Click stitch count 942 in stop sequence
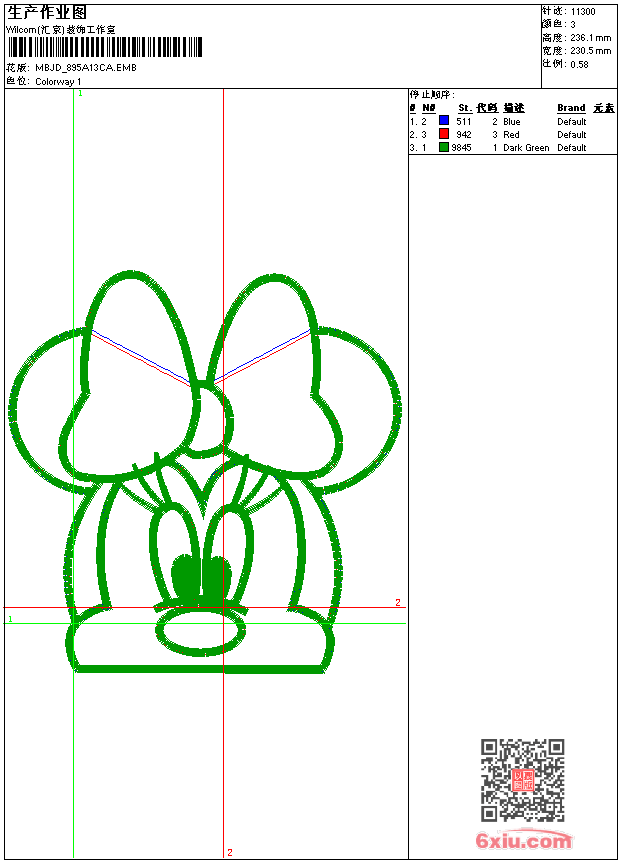 coord(464,135)
